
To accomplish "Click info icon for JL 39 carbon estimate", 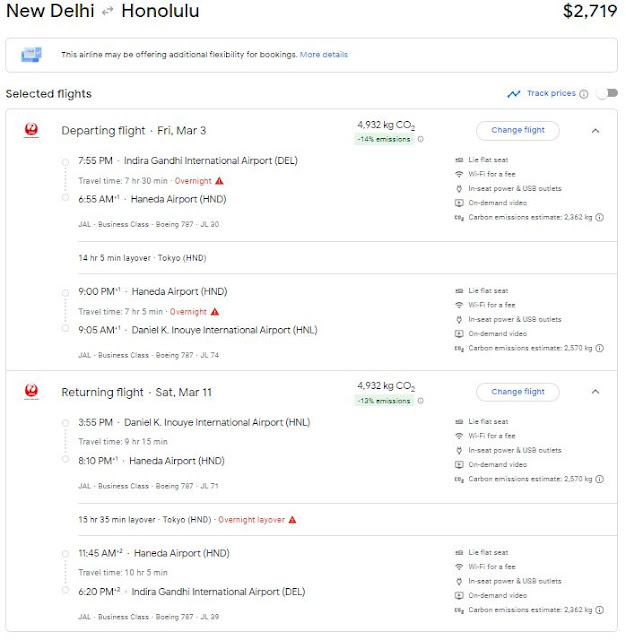I will pos(599,610).
